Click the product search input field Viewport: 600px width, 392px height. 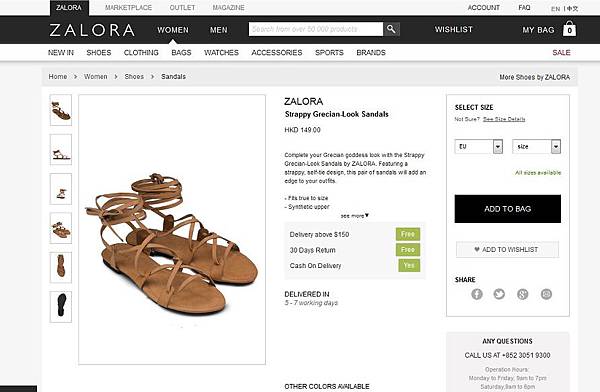point(316,29)
